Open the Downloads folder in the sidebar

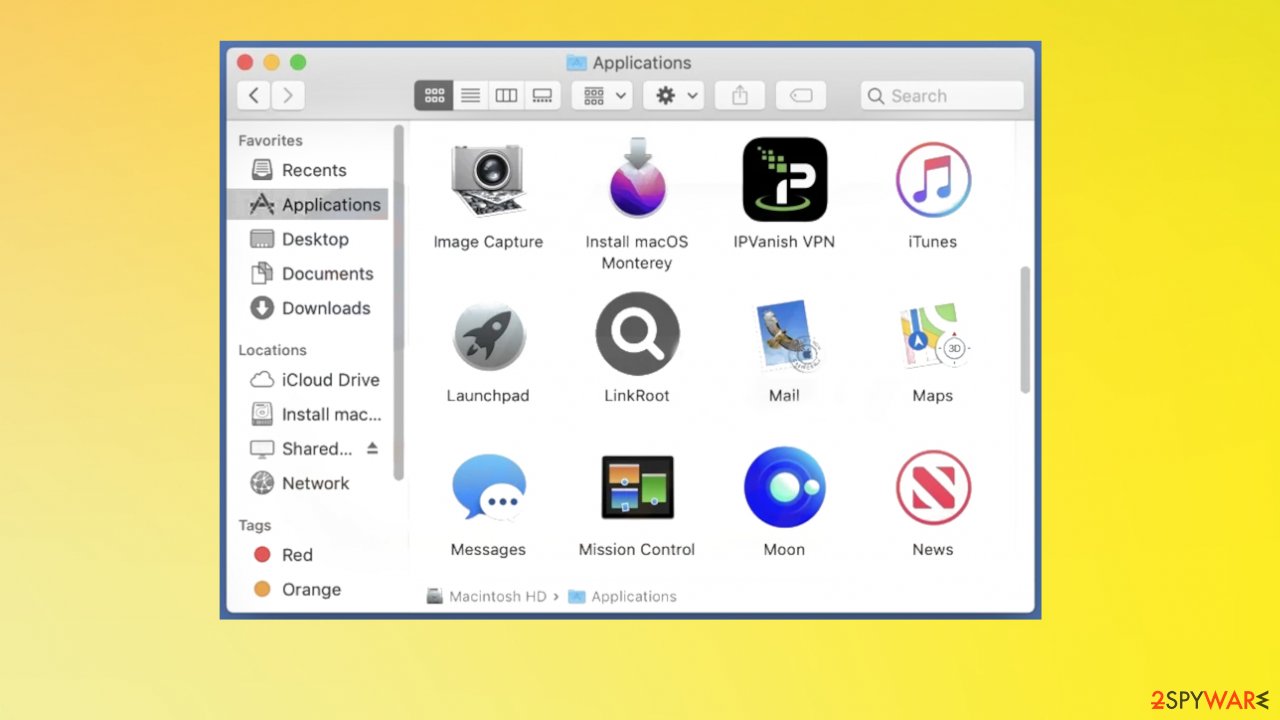[x=322, y=308]
